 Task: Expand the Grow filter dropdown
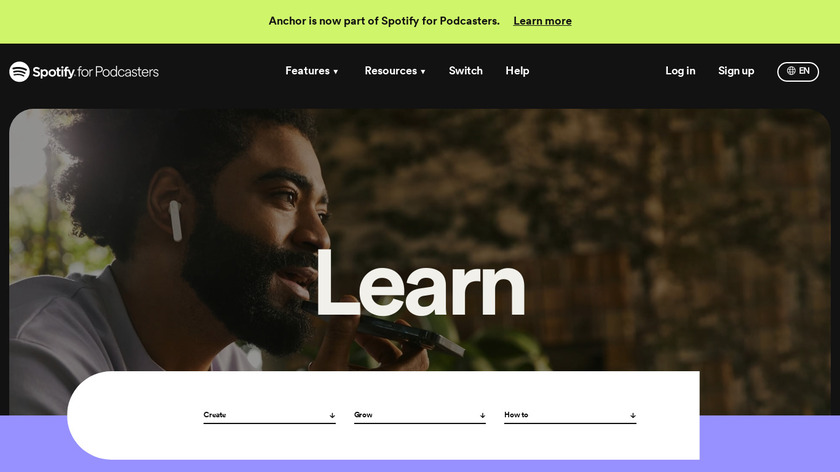420,415
